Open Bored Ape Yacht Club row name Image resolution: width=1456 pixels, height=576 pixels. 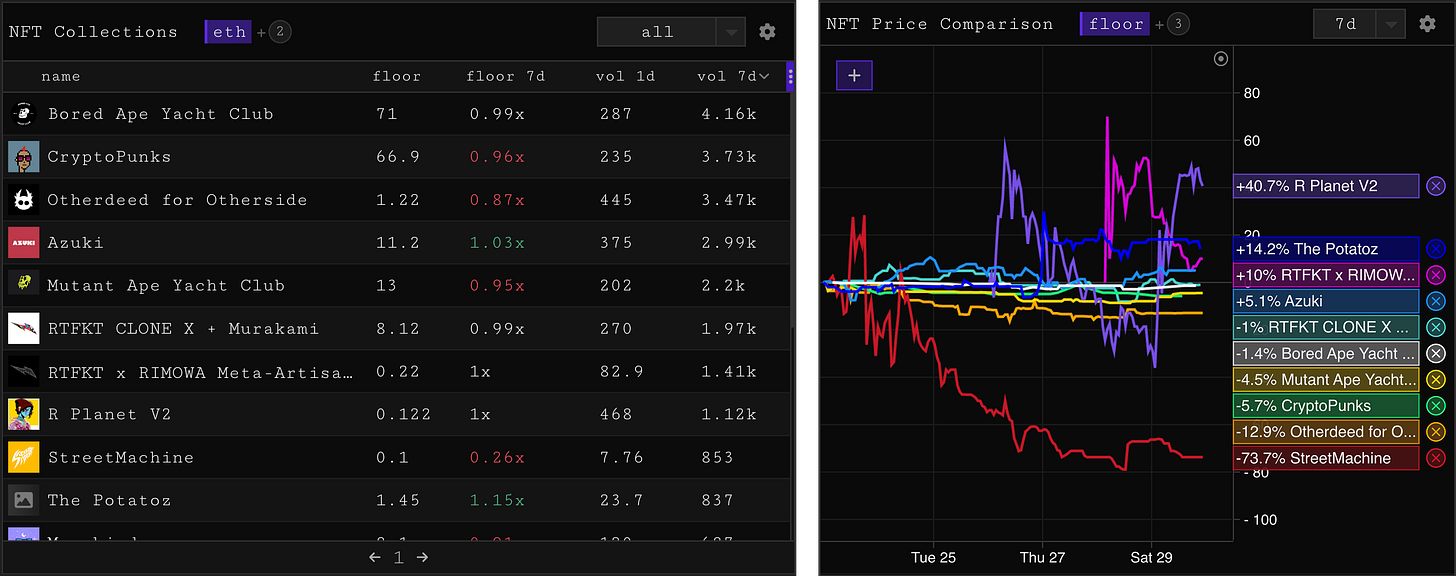coord(160,114)
